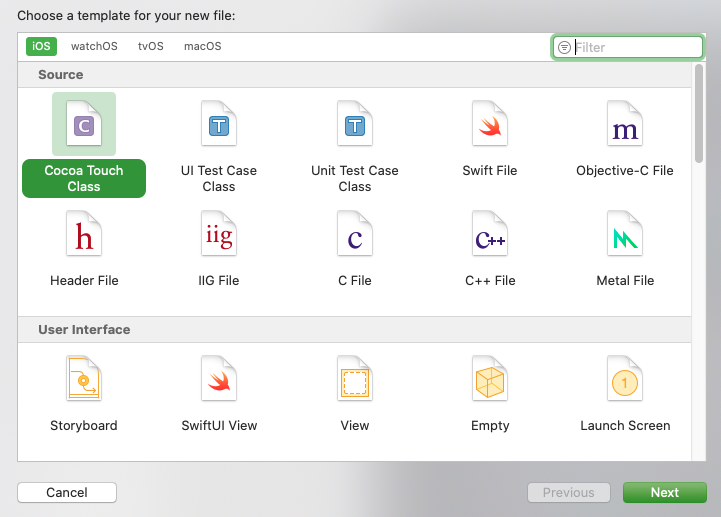Click the vertical scrollbar thumb
This screenshot has width=721, height=517.
point(699,113)
